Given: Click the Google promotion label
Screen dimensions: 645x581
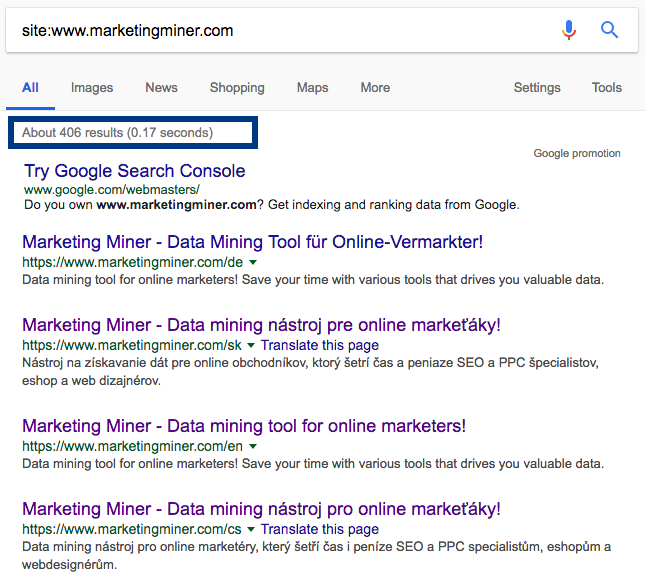Looking at the screenshot, I should tap(577, 153).
